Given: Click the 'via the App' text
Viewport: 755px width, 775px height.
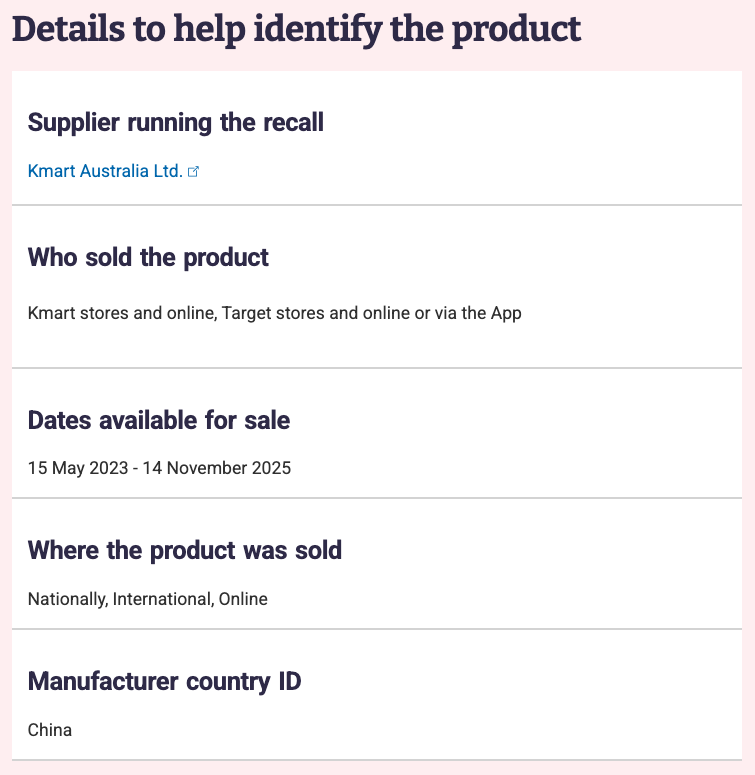Looking at the screenshot, I should pos(478,313).
